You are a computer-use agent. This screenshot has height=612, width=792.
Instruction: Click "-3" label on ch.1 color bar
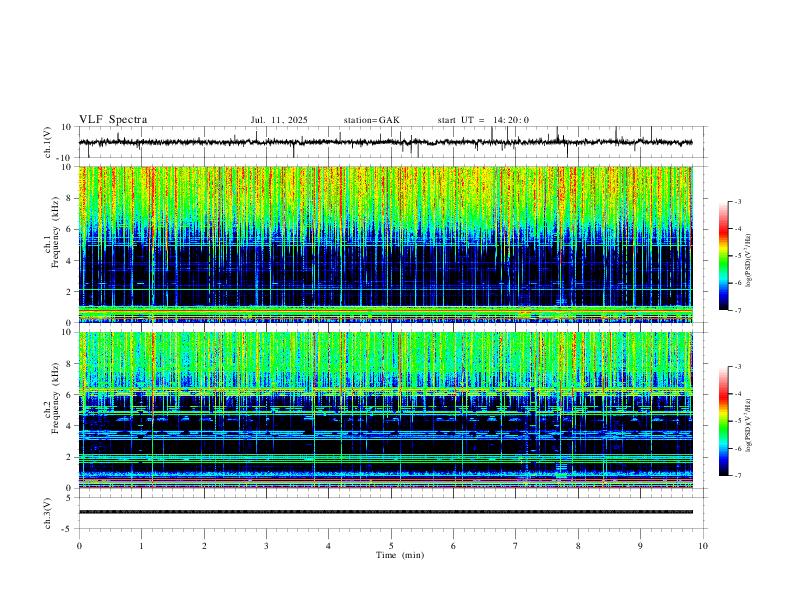coord(738,201)
